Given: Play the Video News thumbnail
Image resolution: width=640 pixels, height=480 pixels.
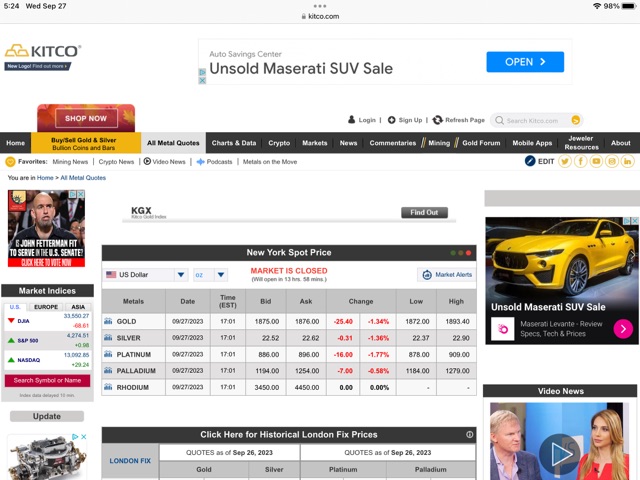Looking at the screenshot, I should 559,453.
